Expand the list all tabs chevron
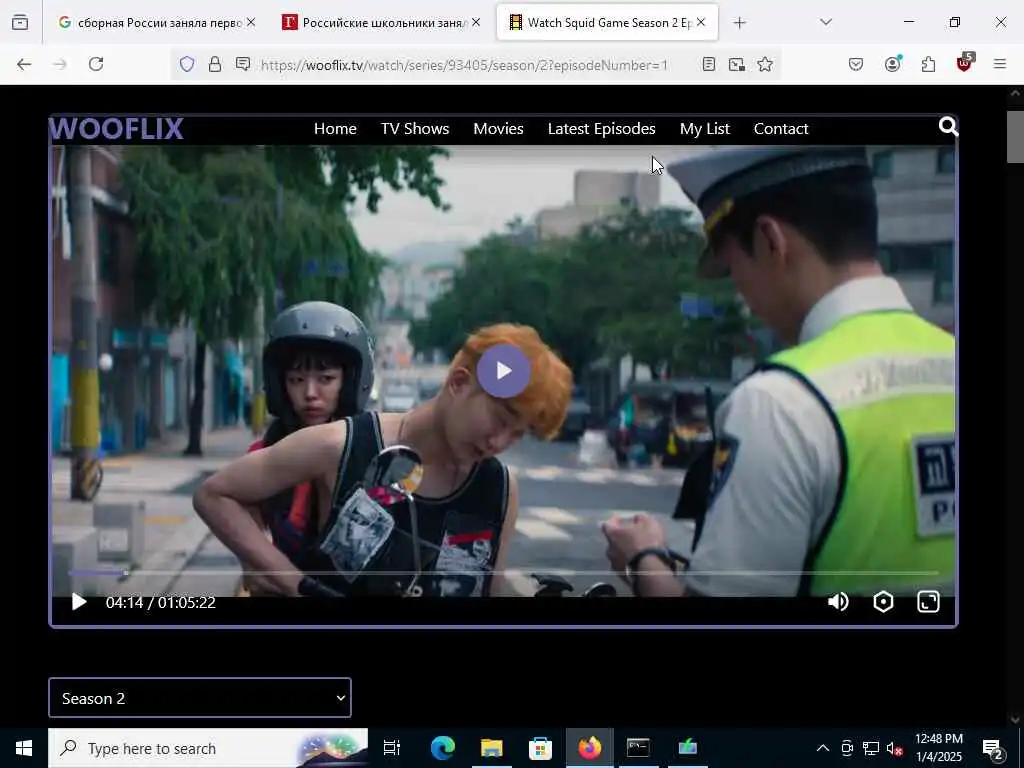Screen dimensions: 1024x768 pyautogui.click(x=825, y=22)
